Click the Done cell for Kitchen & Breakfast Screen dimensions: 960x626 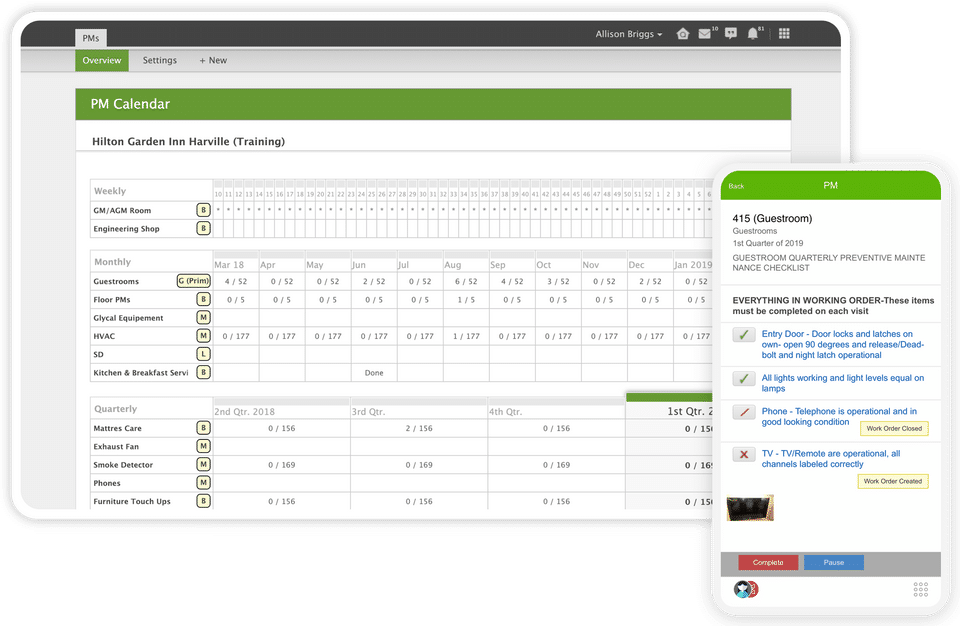click(x=374, y=373)
